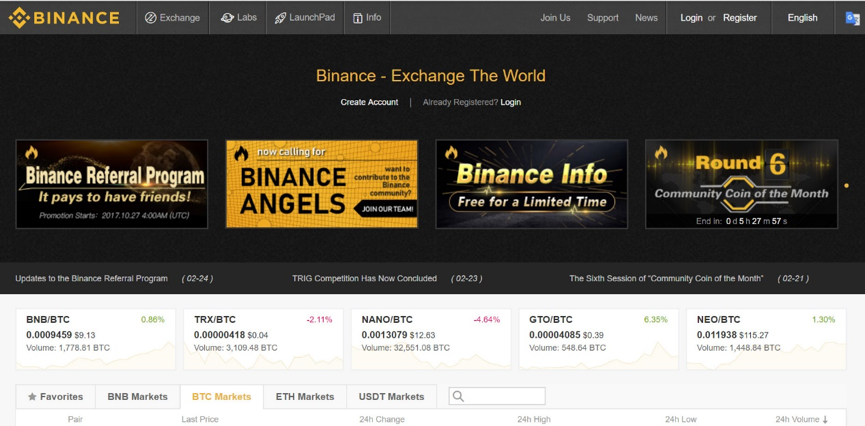
Task: Open the NEO/BTC ticker card
Action: pyautogui.click(x=766, y=339)
